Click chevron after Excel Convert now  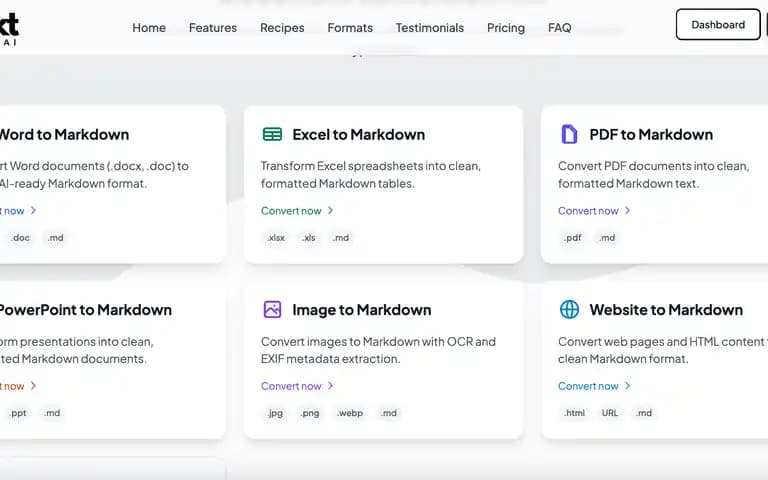(x=330, y=210)
